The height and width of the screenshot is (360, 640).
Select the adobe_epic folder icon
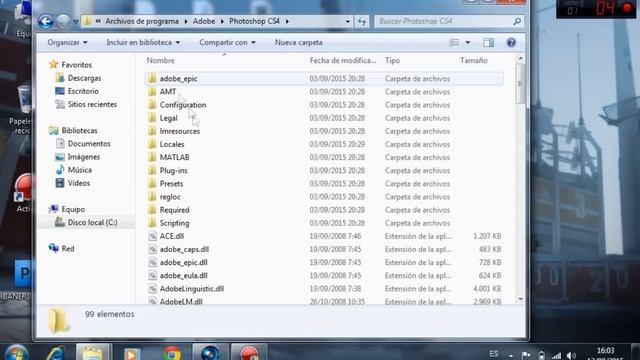[x=152, y=78]
